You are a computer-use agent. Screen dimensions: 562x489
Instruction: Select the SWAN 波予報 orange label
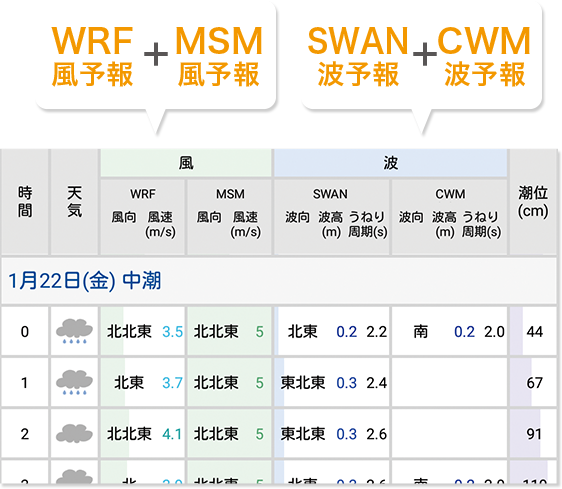pos(358,56)
